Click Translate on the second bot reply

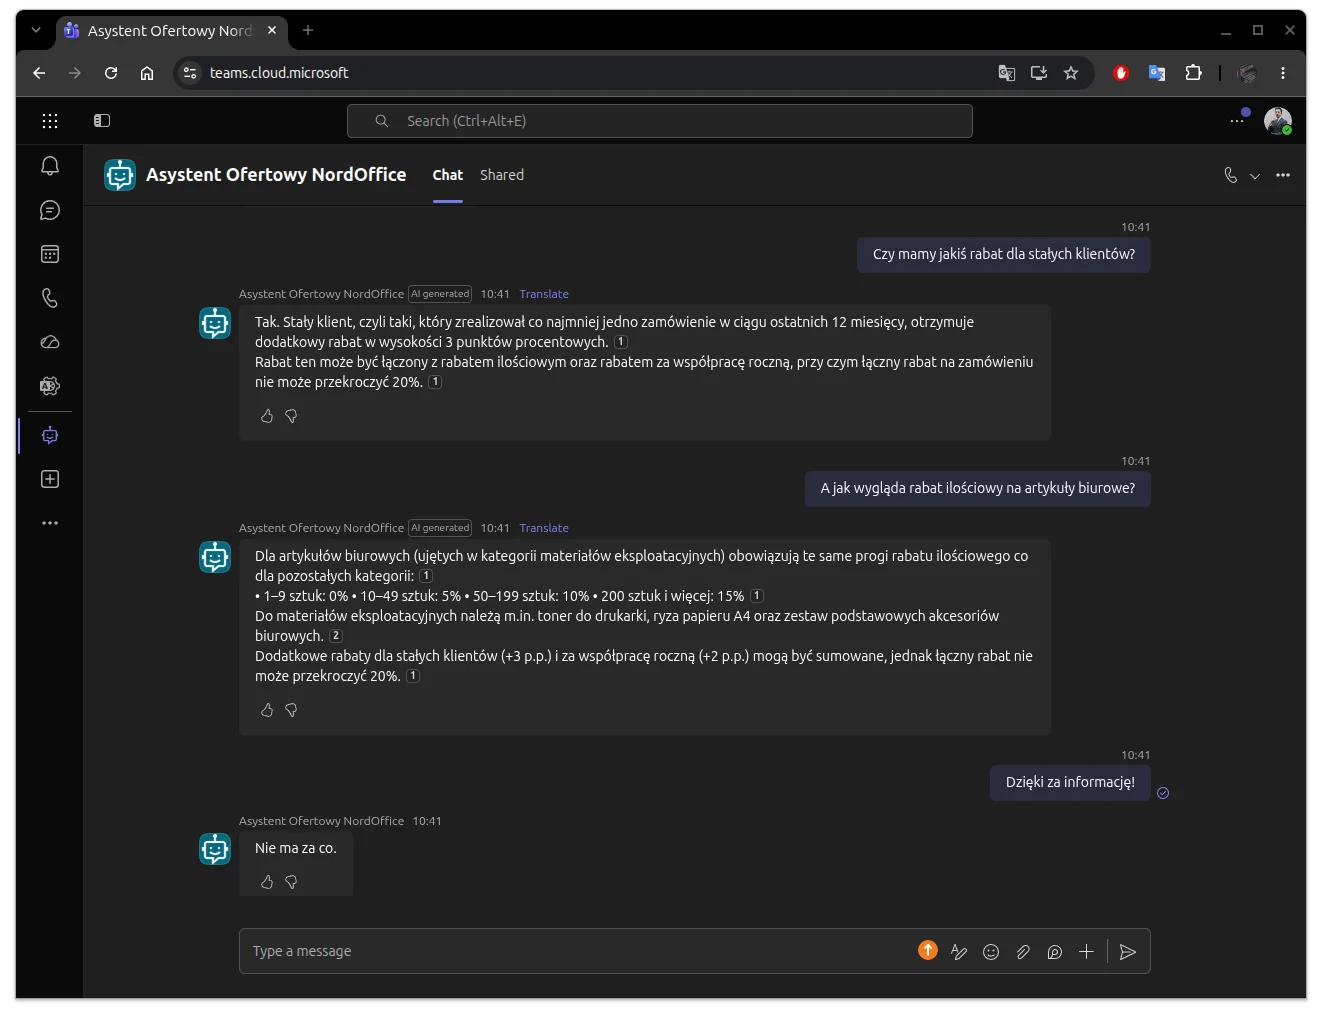(544, 528)
